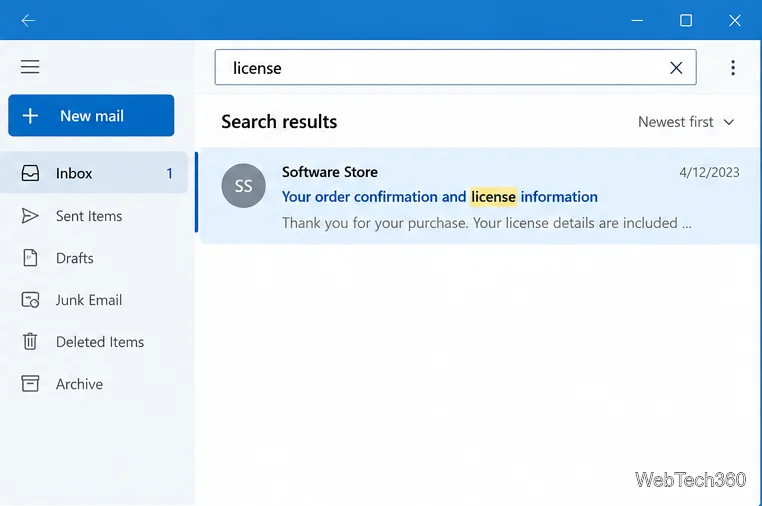Click the Inbox unread count 1
This screenshot has width=762, height=506.
pos(169,174)
